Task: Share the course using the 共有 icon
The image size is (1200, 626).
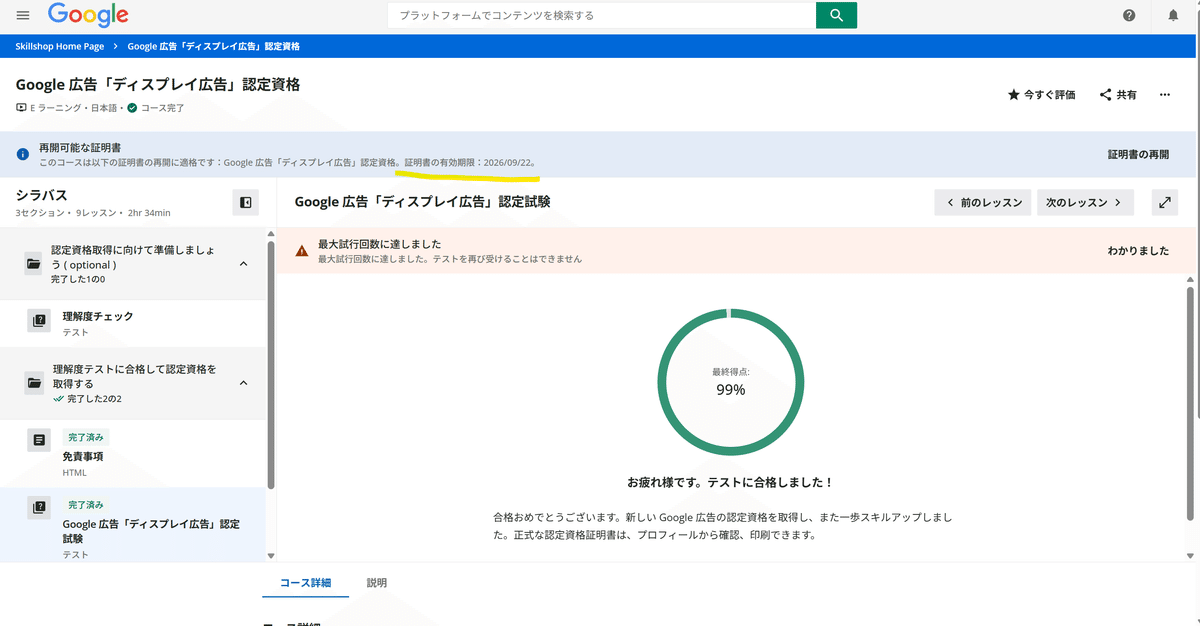Action: tap(1116, 93)
